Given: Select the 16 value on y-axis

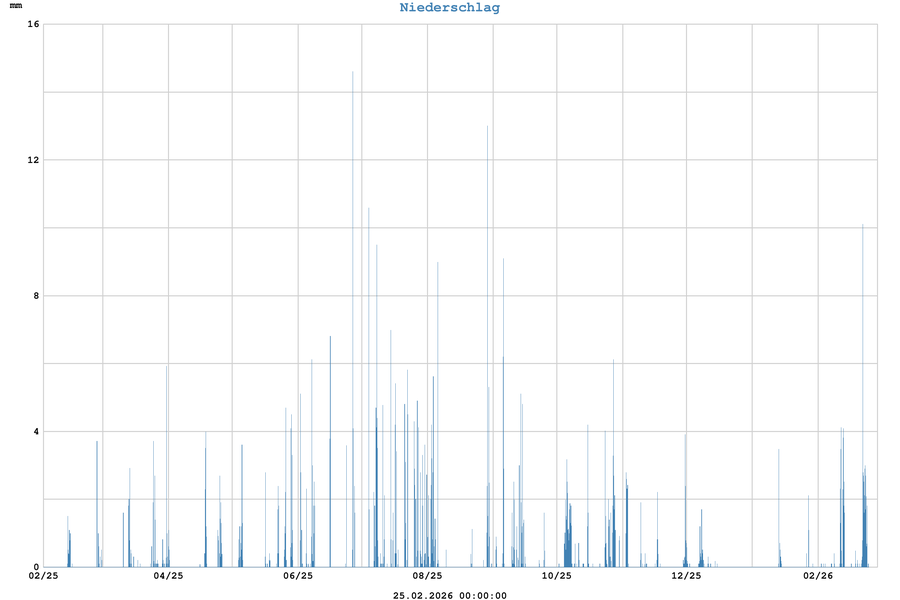Looking at the screenshot, I should coord(34,24).
